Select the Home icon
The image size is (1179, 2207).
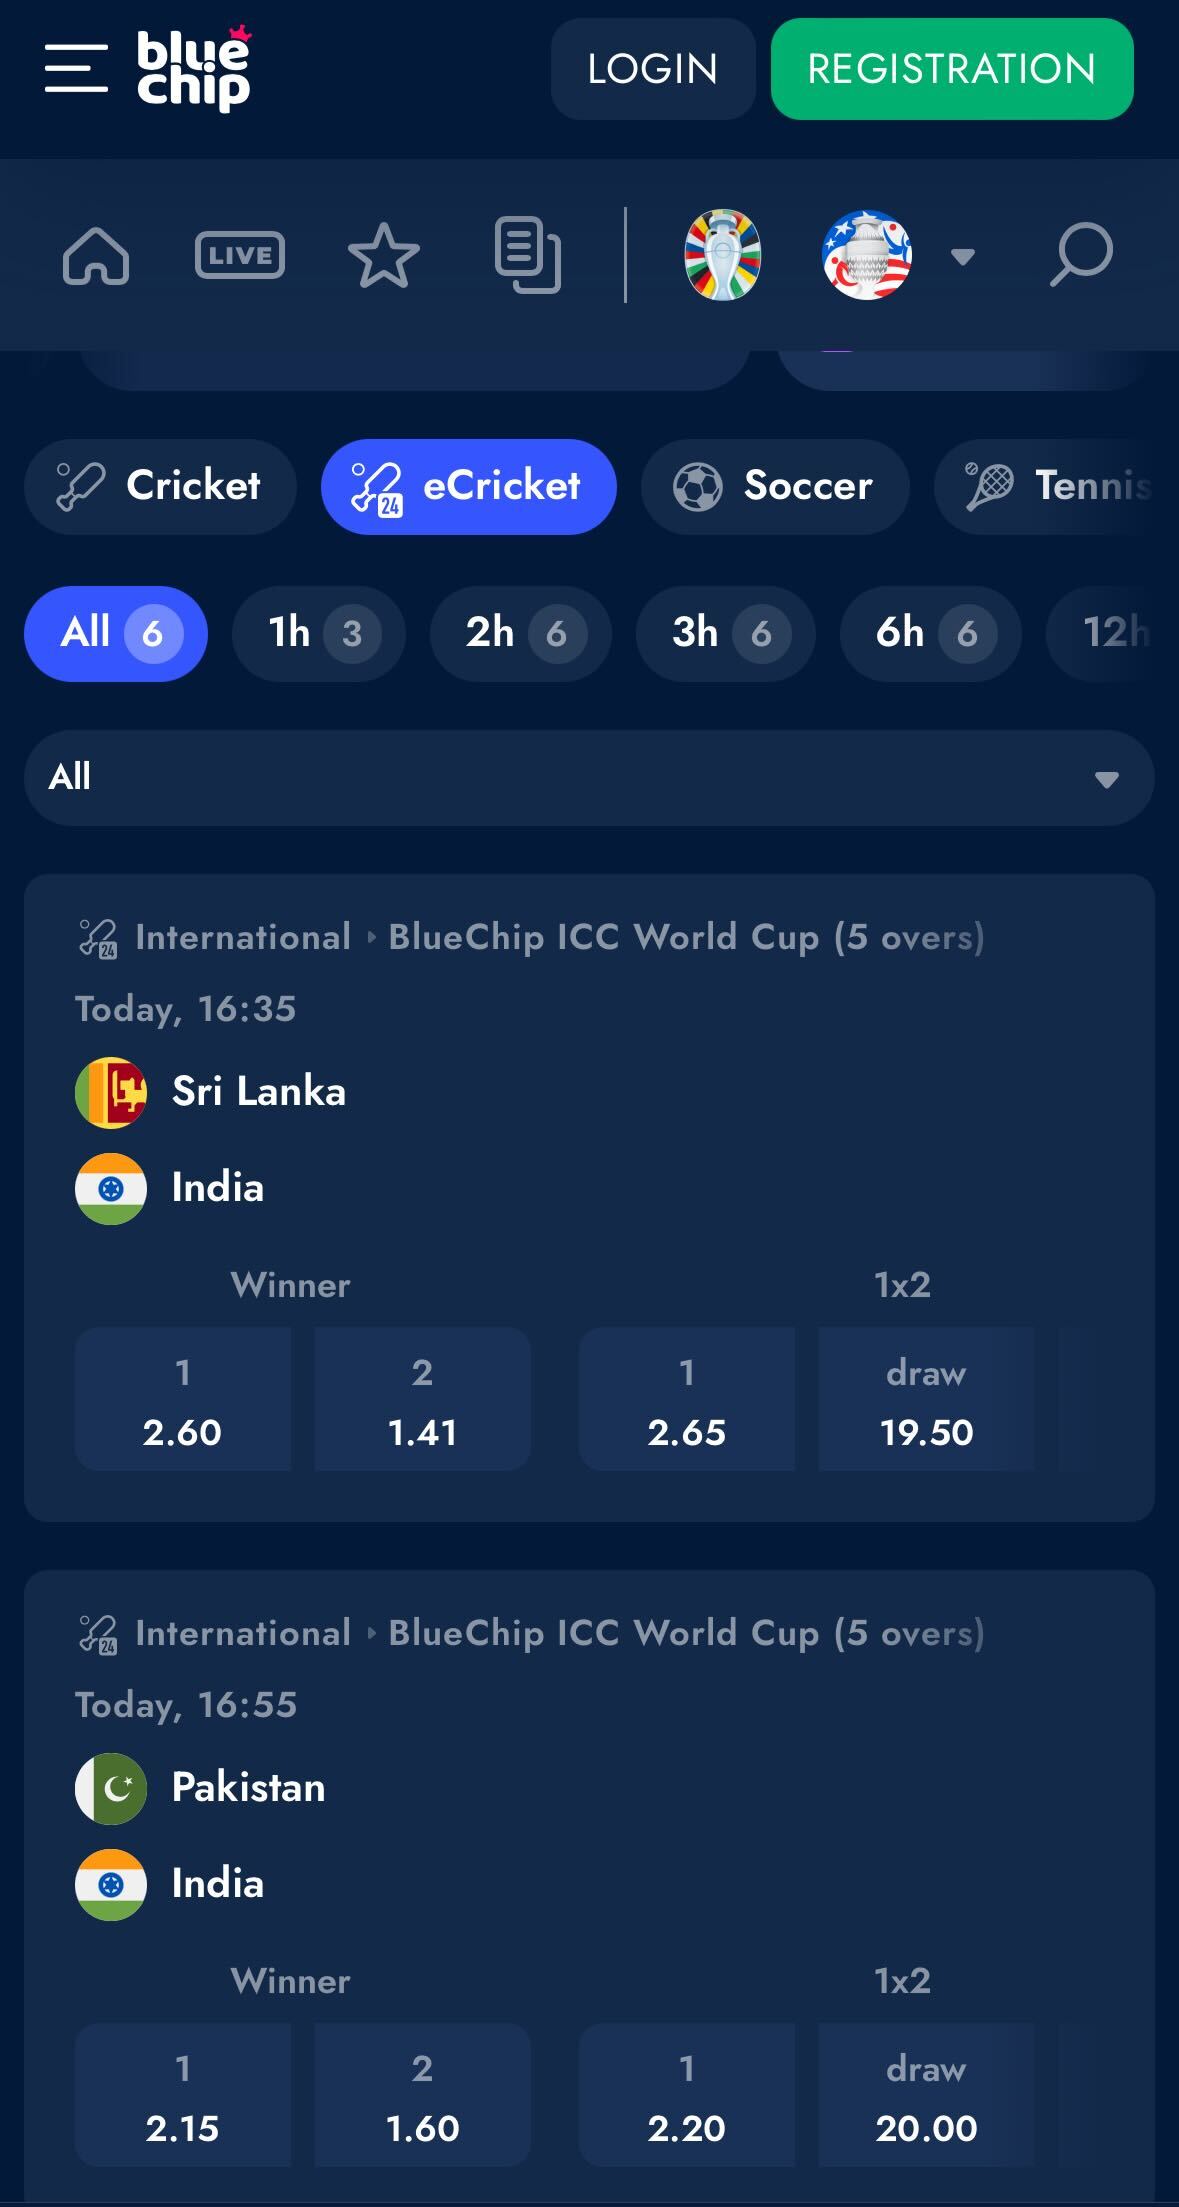(x=95, y=256)
